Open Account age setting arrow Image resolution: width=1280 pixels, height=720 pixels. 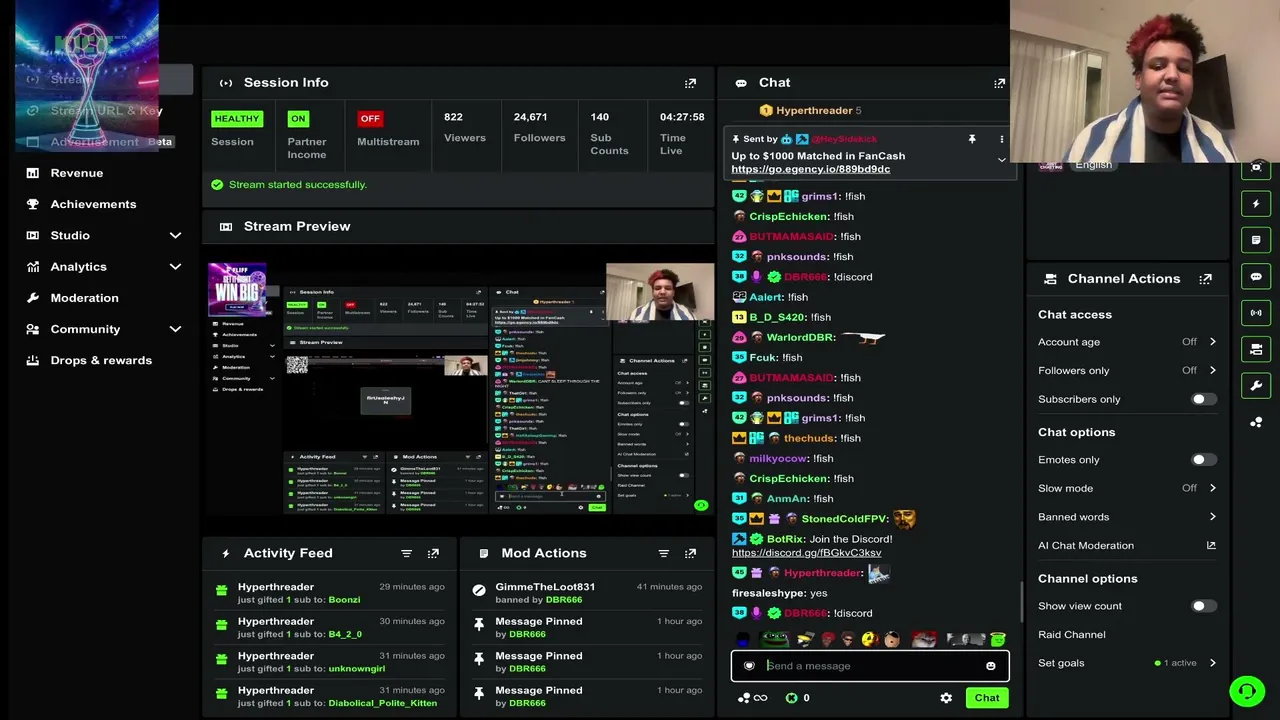[x=1212, y=342]
